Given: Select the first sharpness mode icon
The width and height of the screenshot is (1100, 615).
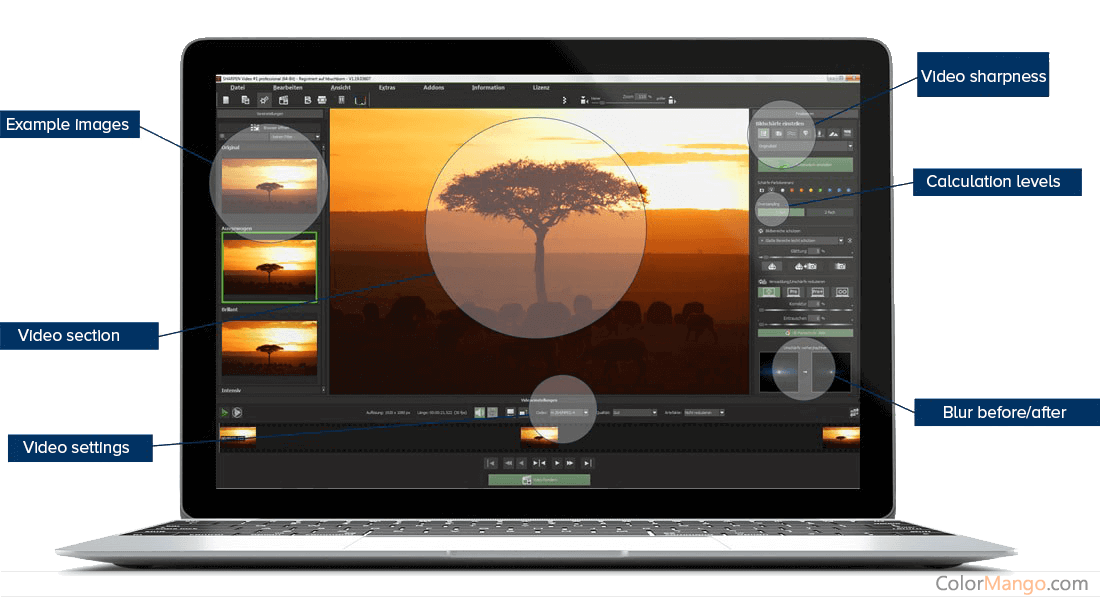Looking at the screenshot, I should [764, 133].
